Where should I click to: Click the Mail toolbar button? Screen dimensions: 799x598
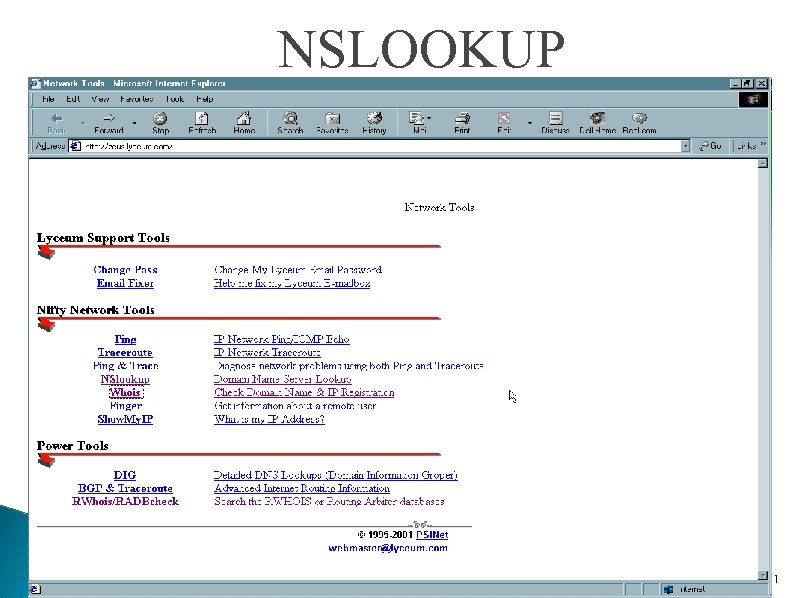tap(419, 123)
